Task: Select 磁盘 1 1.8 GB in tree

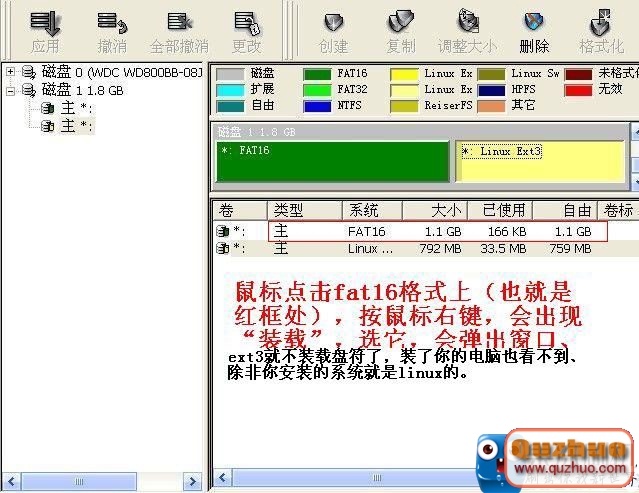Action: coord(83,90)
